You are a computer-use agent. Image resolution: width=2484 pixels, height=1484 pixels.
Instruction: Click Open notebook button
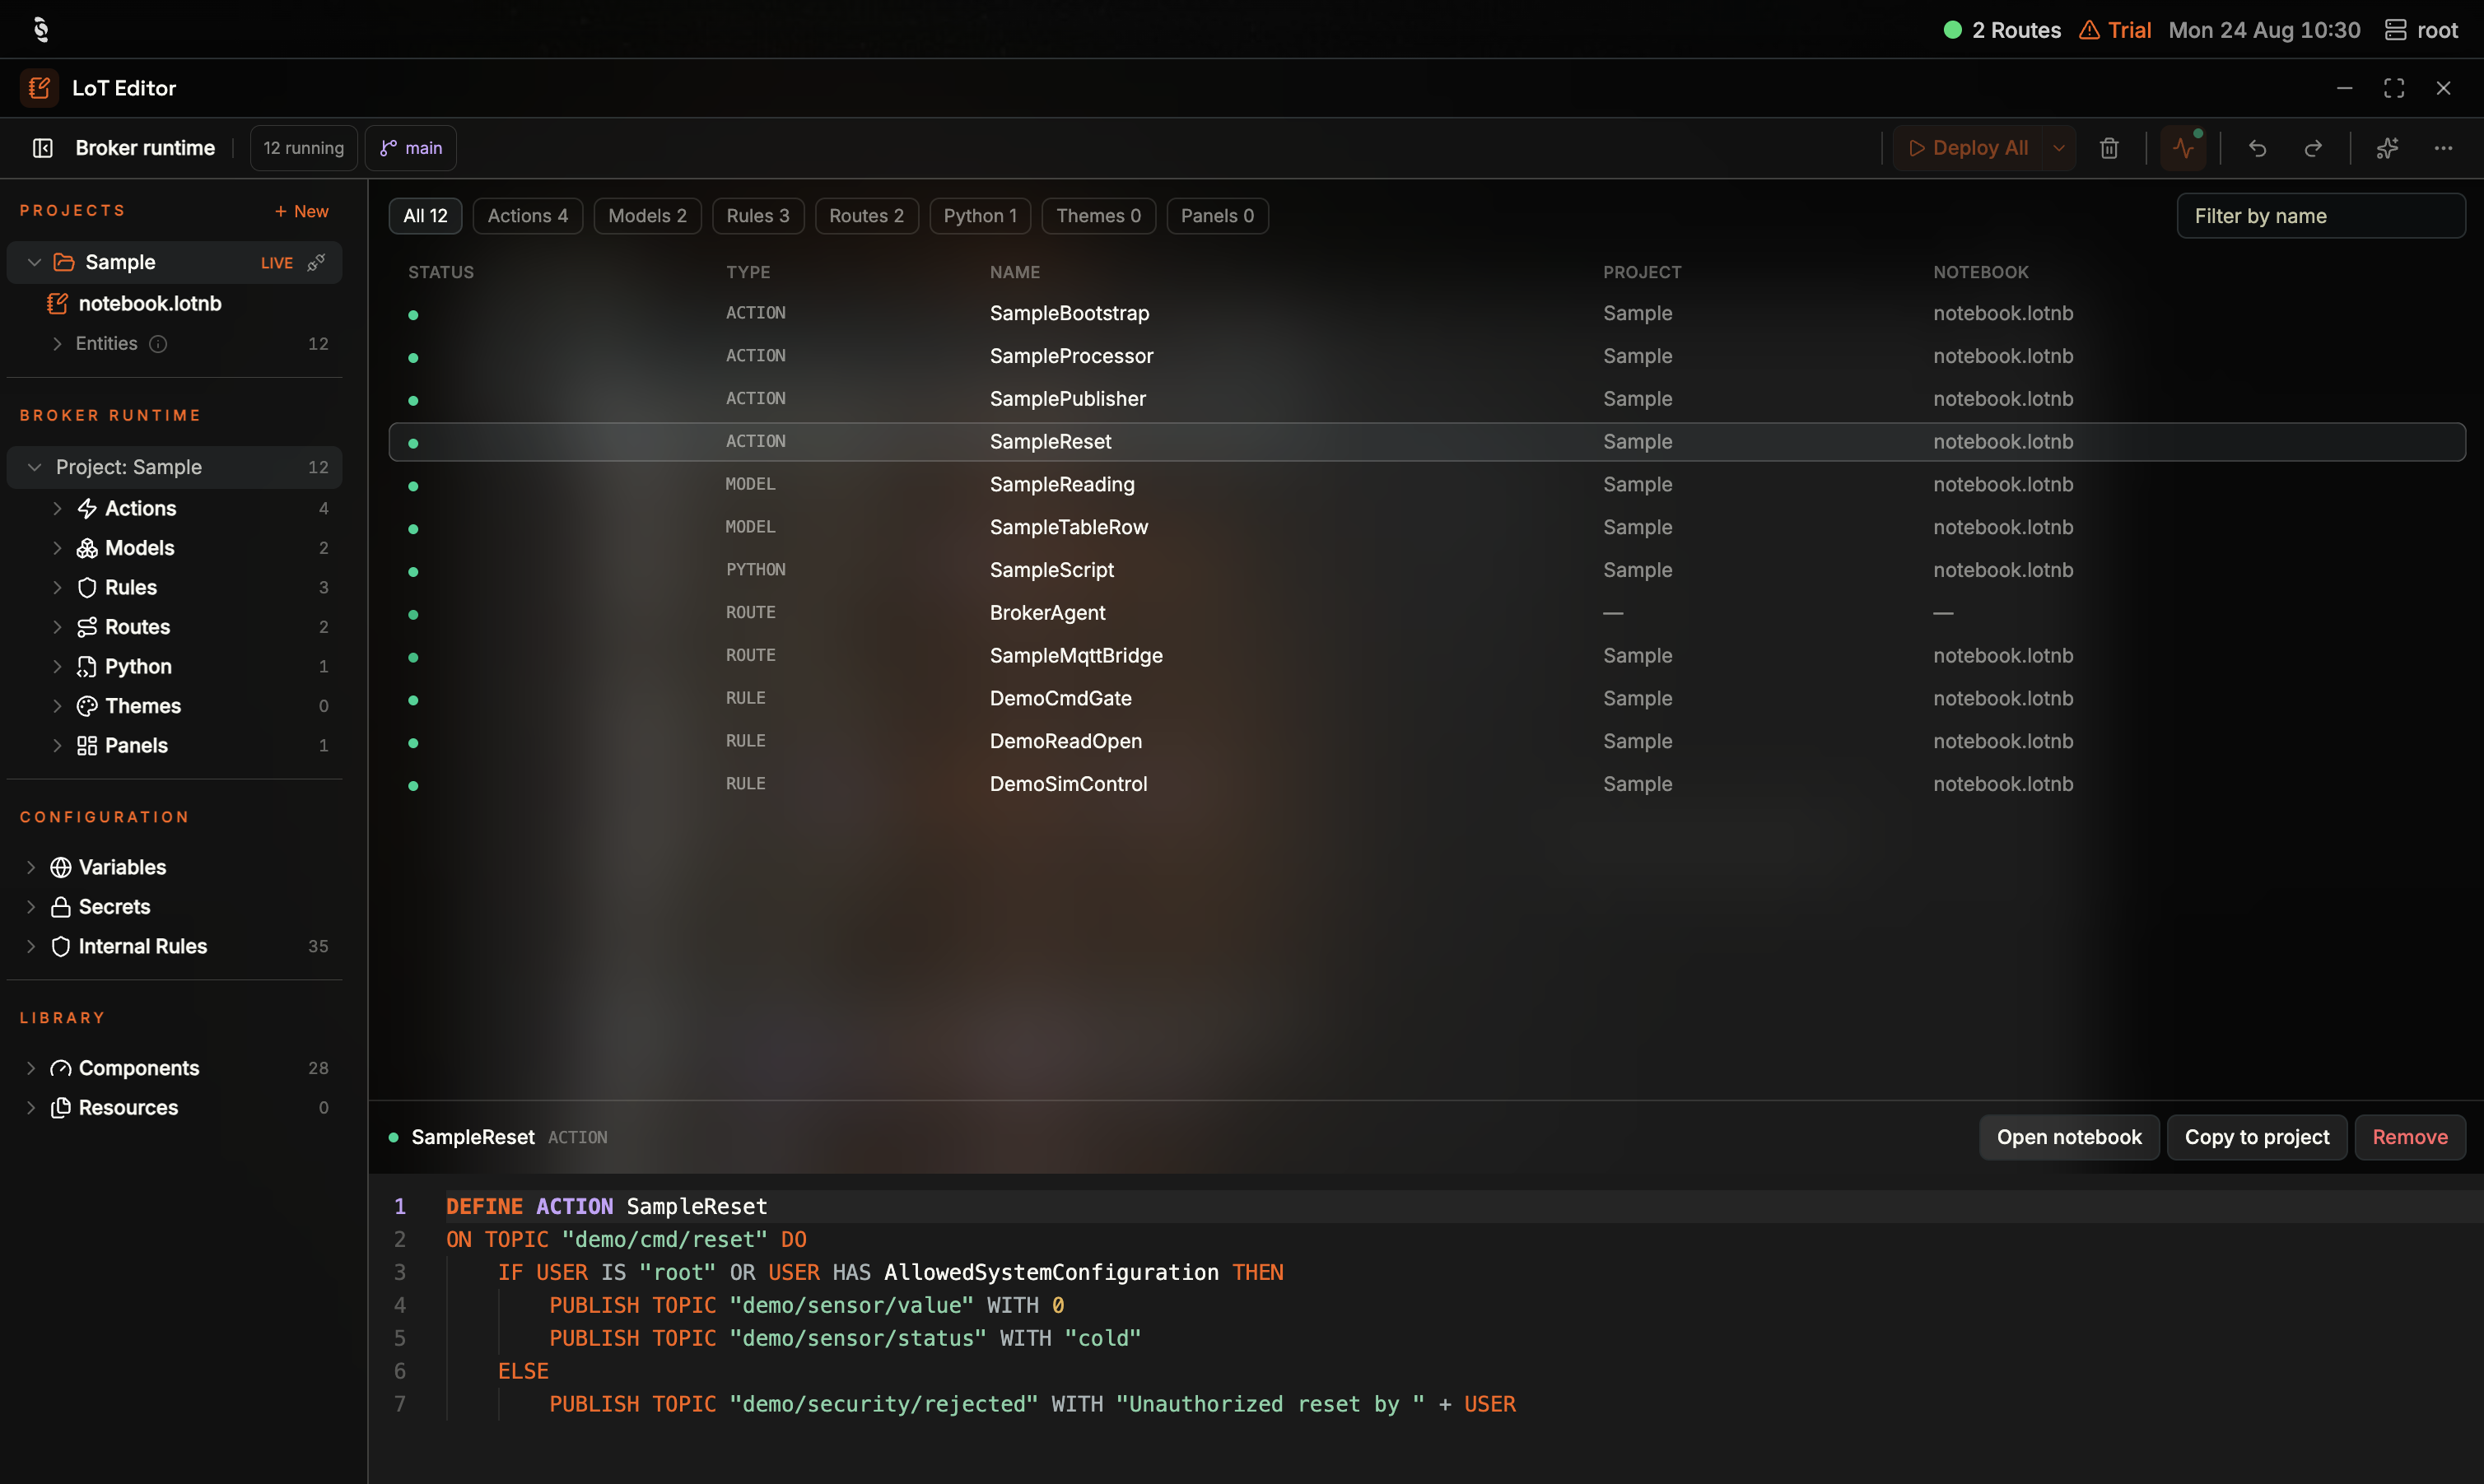tap(2069, 1137)
